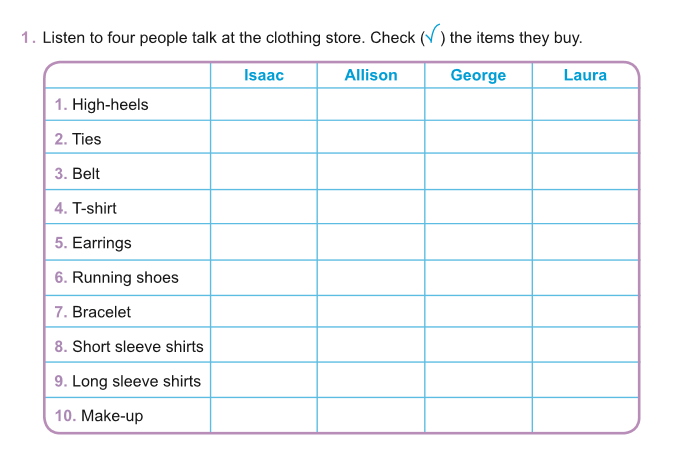Image resolution: width=689 pixels, height=449 pixels.
Task: Check Allison's cell for T-shirt
Action: tap(370, 208)
